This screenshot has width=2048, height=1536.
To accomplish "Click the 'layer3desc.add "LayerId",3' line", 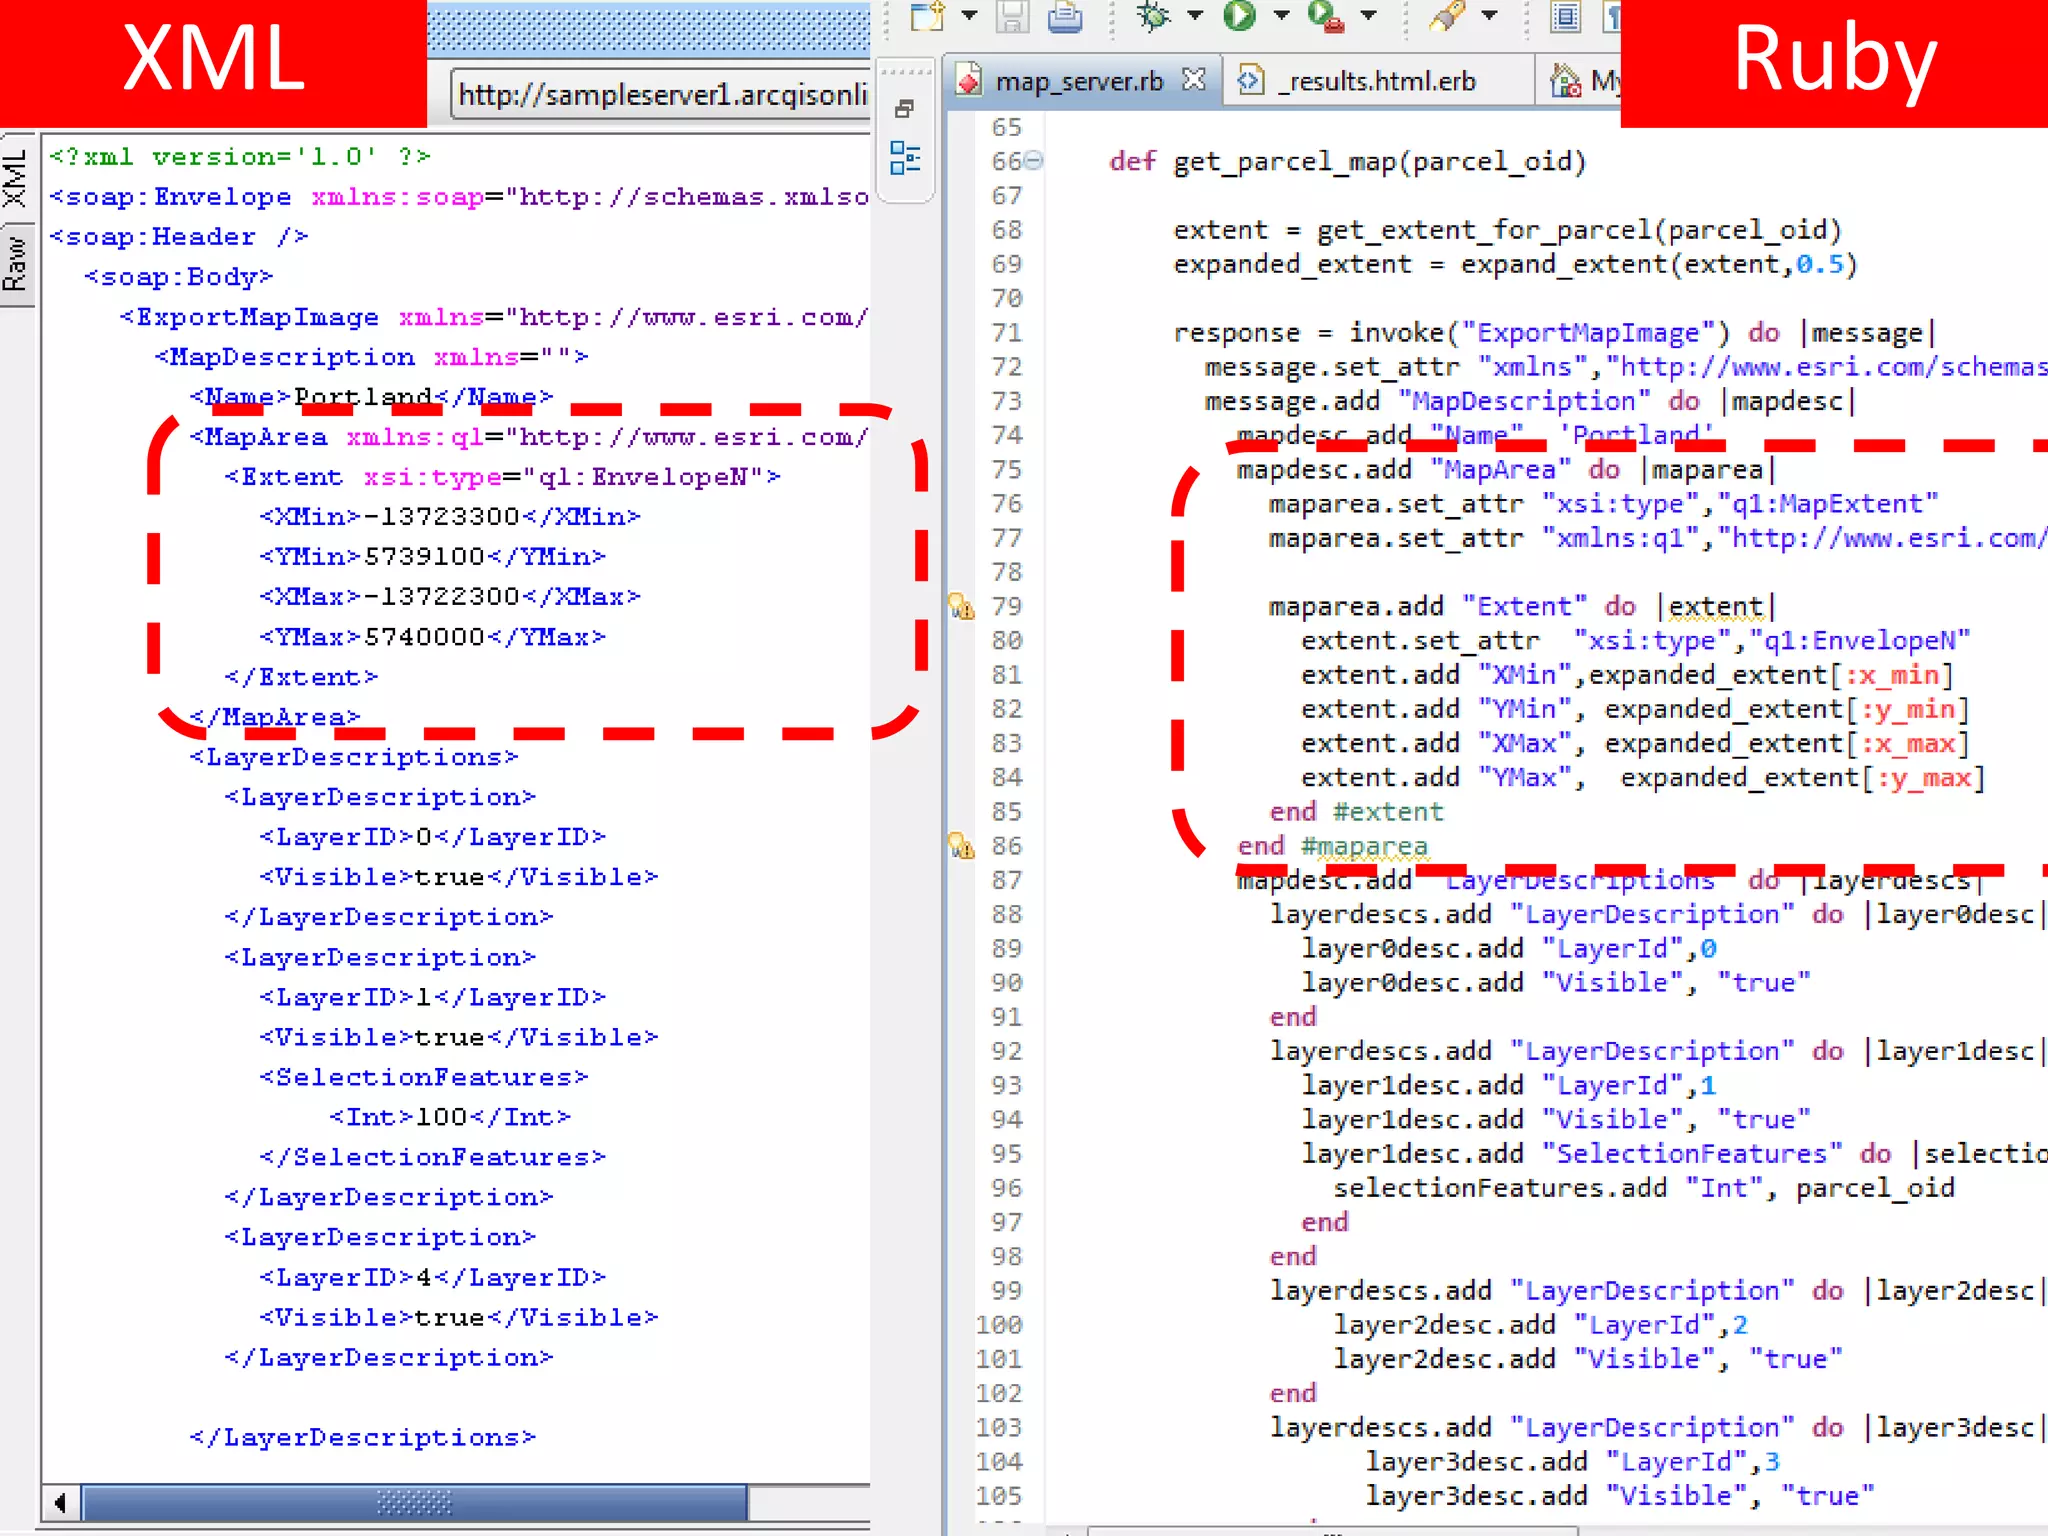I will (x=1573, y=1462).
